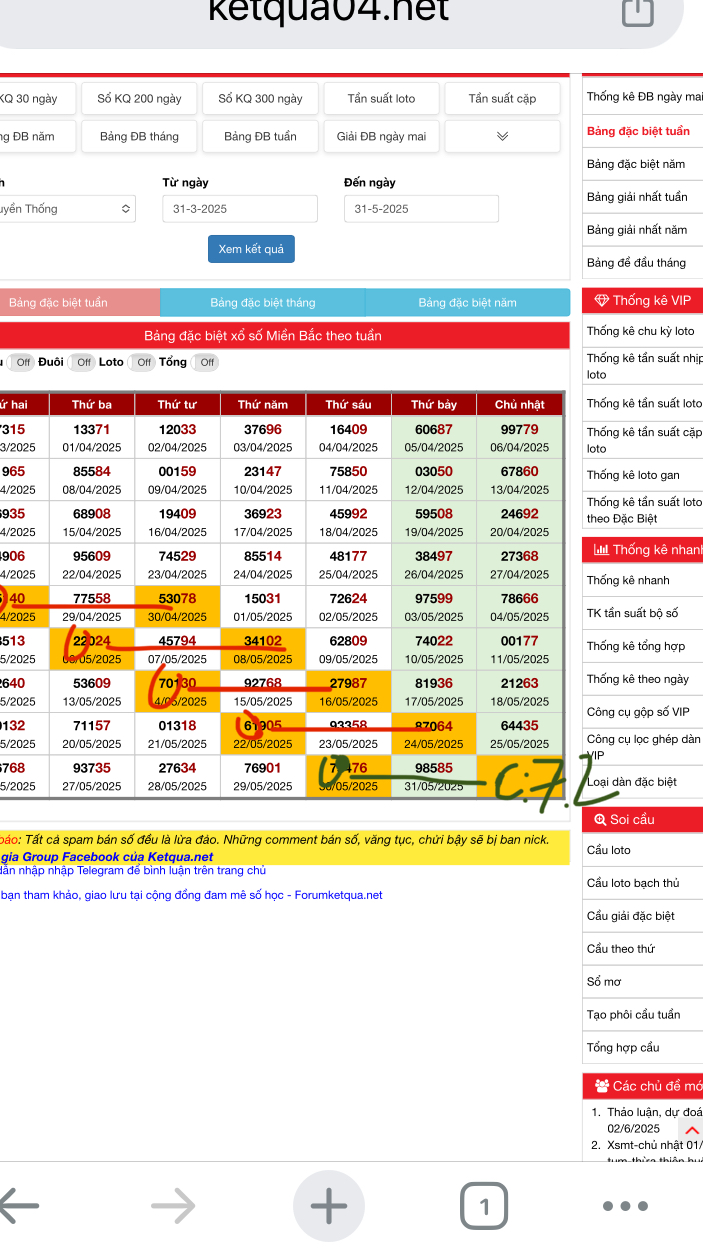
Task: Open a new tab with plus icon
Action: (329, 1206)
